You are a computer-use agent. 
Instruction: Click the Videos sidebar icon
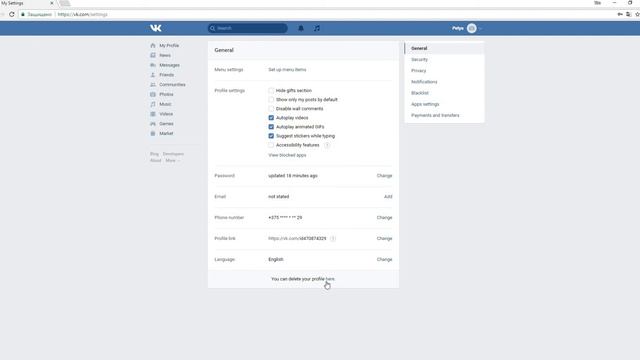click(153, 114)
